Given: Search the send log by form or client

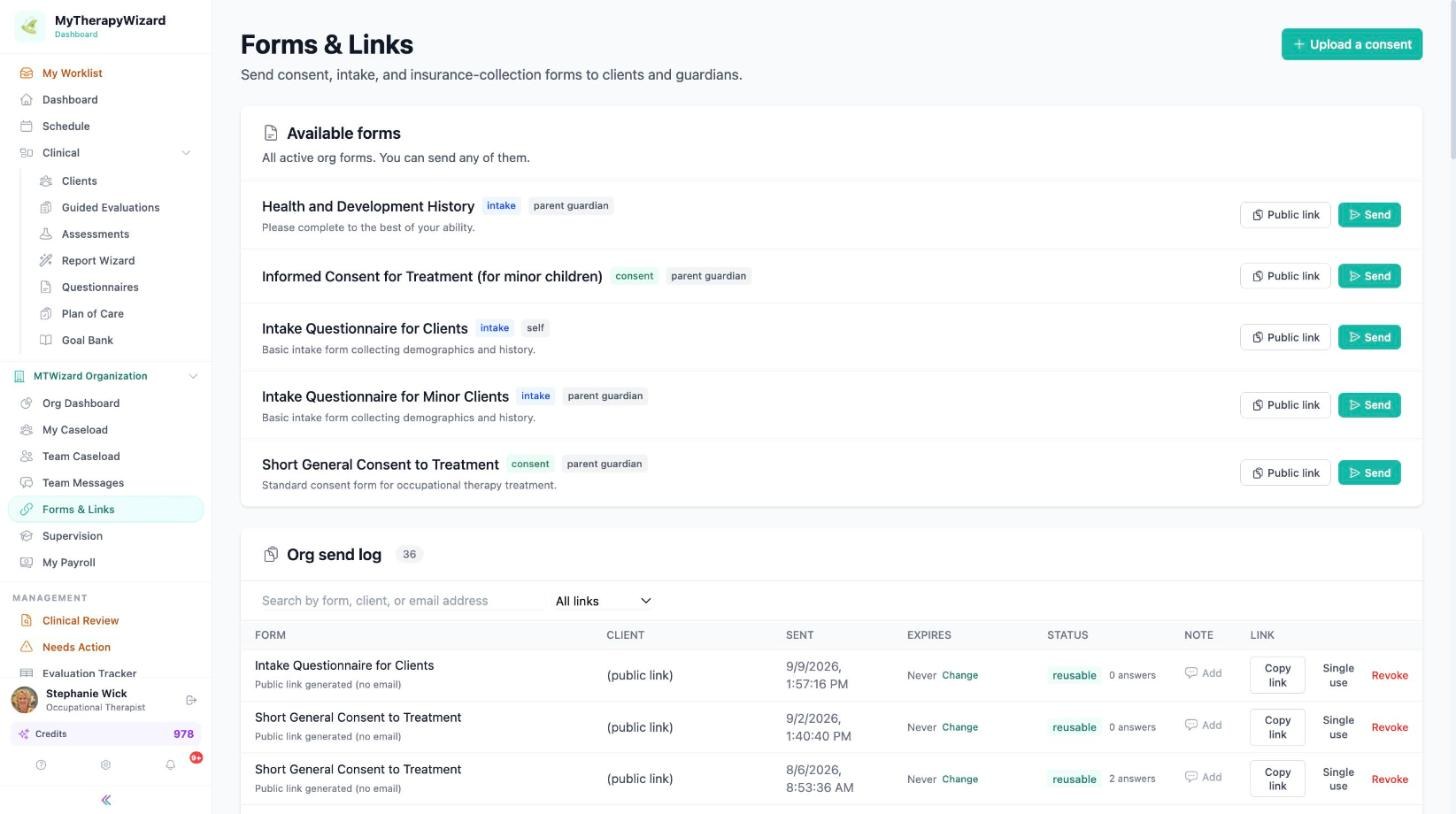Looking at the screenshot, I should pos(400,601).
